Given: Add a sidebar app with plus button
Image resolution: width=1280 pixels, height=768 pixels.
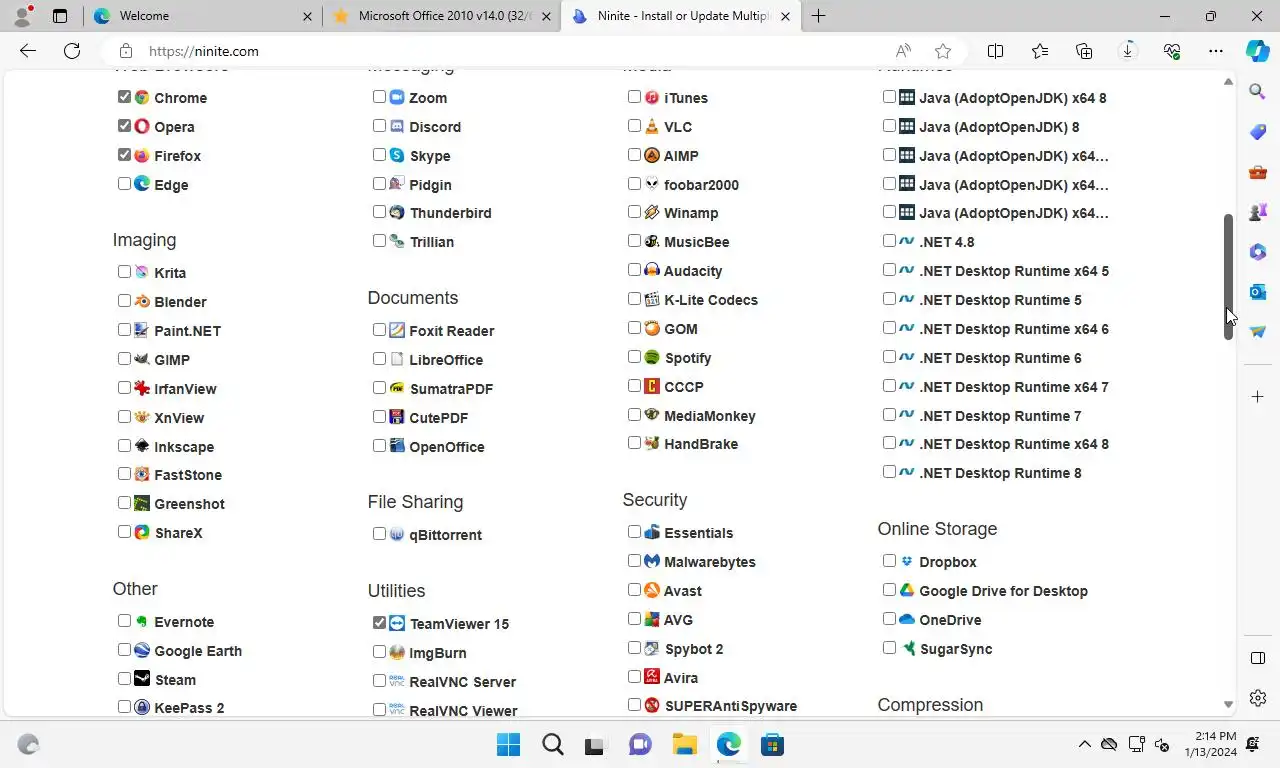Looking at the screenshot, I should tap(1258, 397).
